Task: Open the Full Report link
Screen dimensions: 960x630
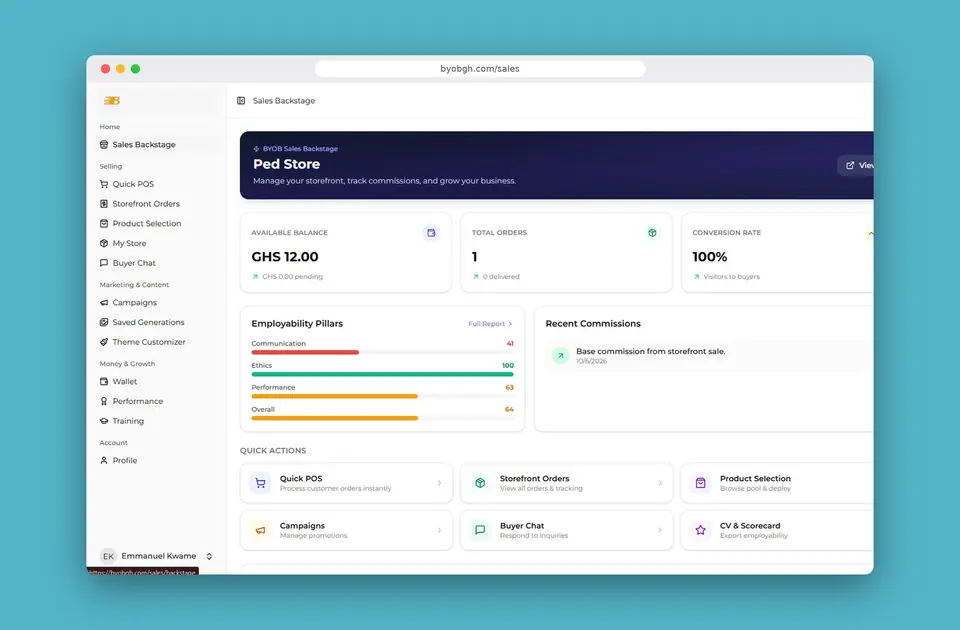Action: pos(490,324)
